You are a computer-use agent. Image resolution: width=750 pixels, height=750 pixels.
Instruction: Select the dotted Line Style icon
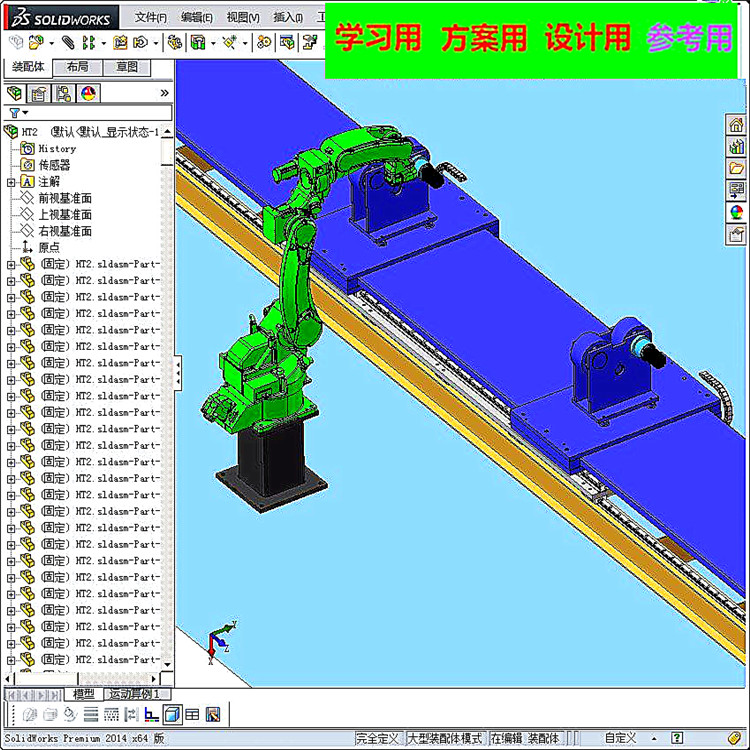(x=111, y=715)
